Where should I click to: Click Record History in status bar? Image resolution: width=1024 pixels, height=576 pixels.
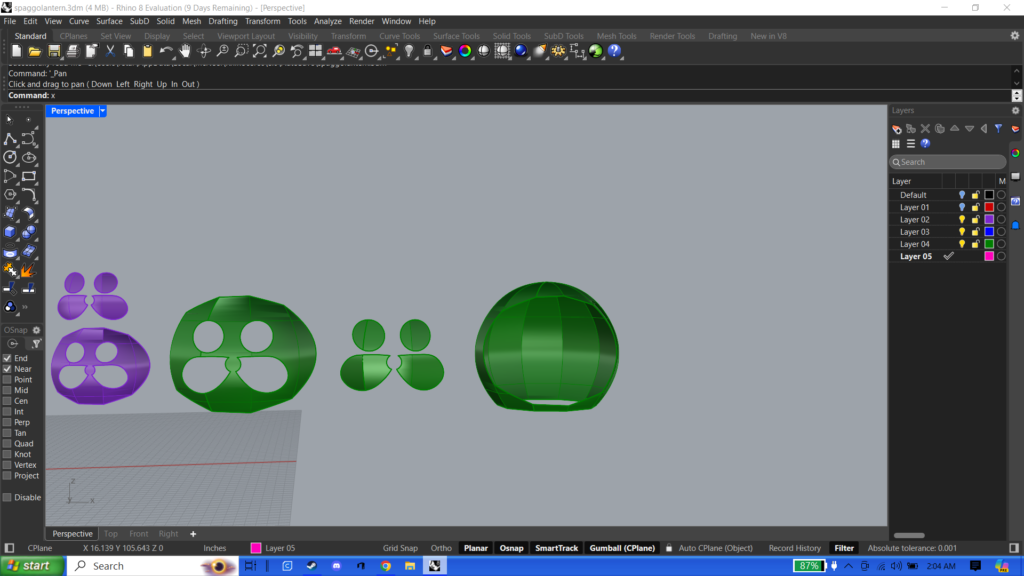794,548
